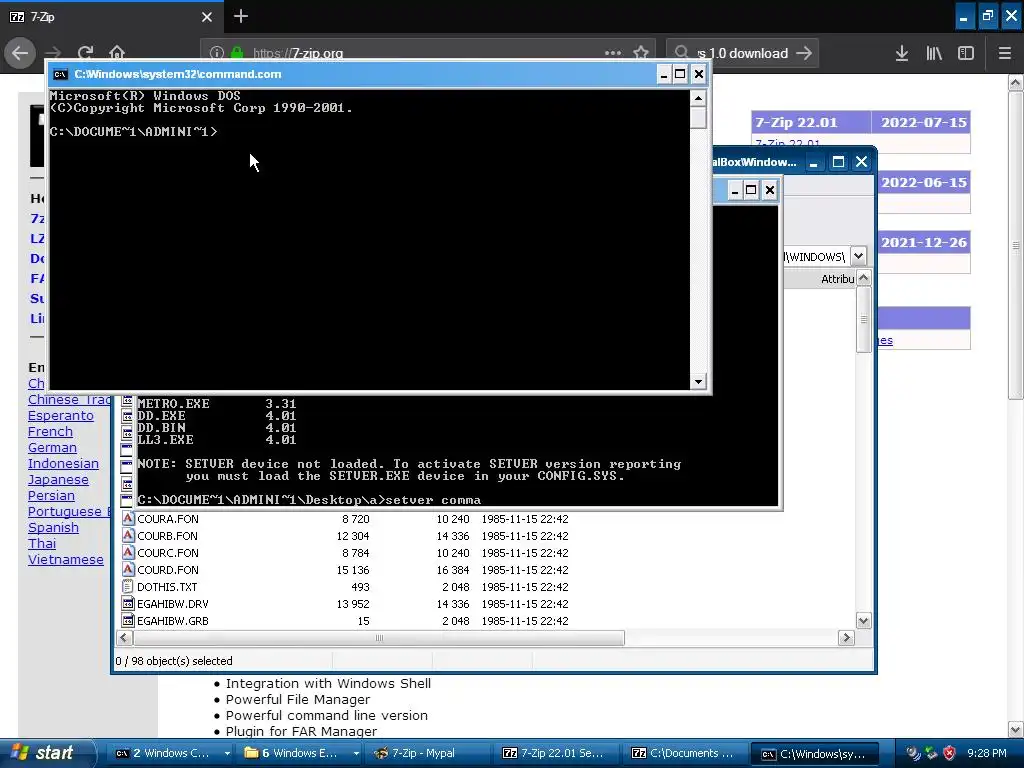The image size is (1024, 768).
Task: Click the DOTHIS.TXT text file icon
Action: pyautogui.click(x=128, y=586)
